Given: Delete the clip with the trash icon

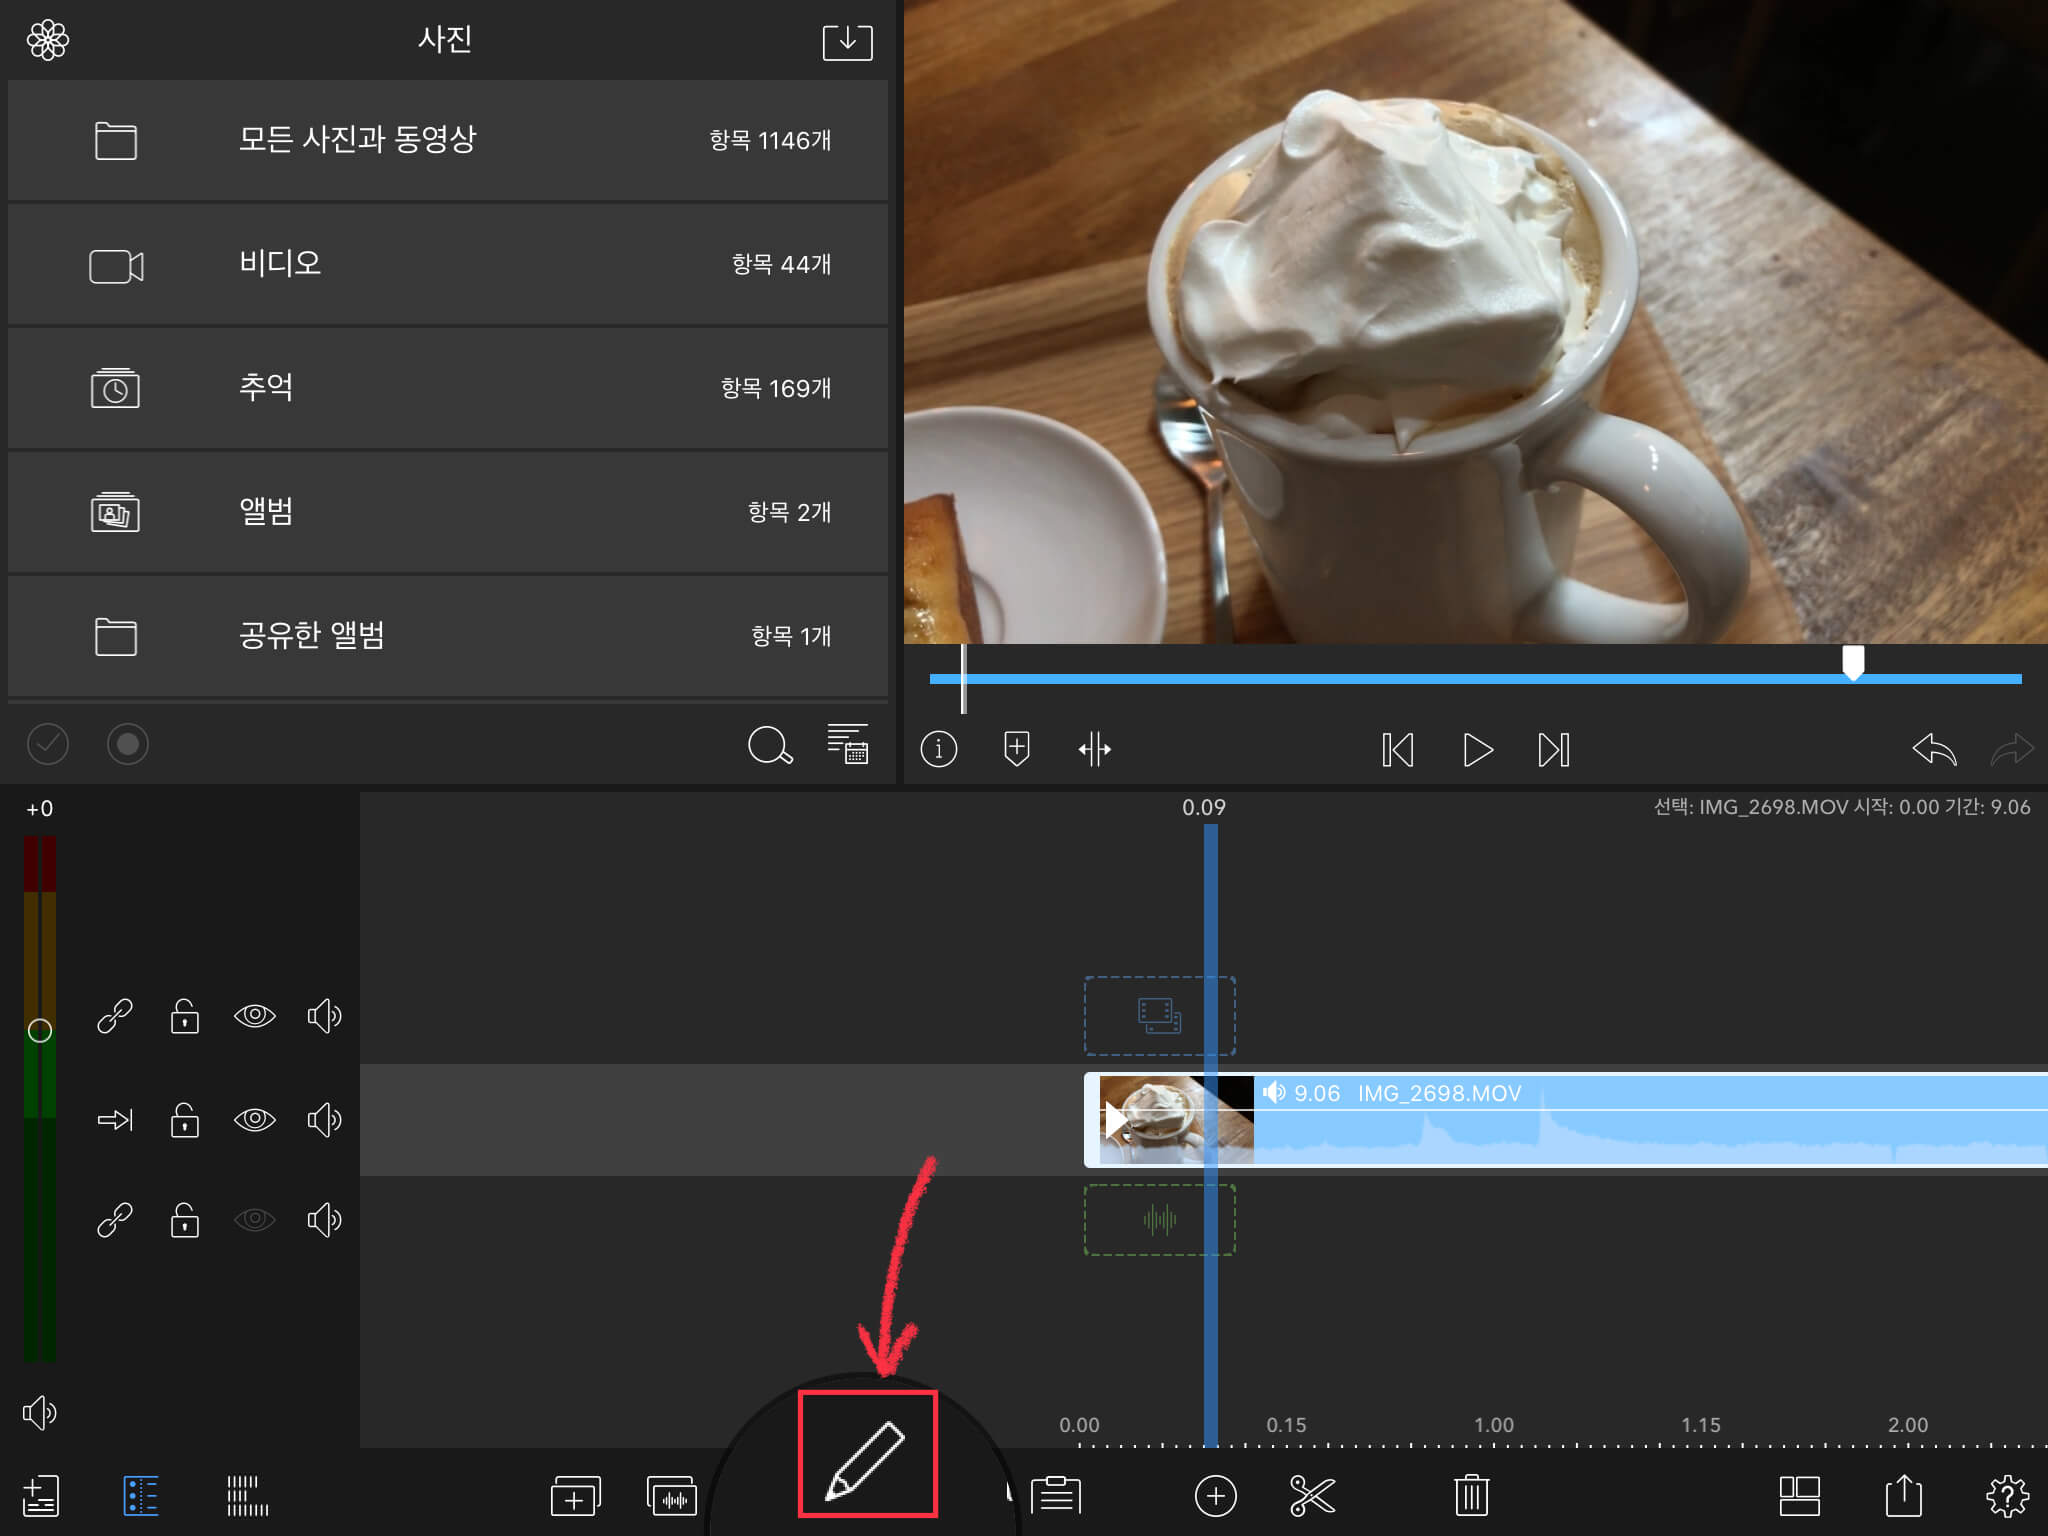Looking at the screenshot, I should (x=1471, y=1496).
